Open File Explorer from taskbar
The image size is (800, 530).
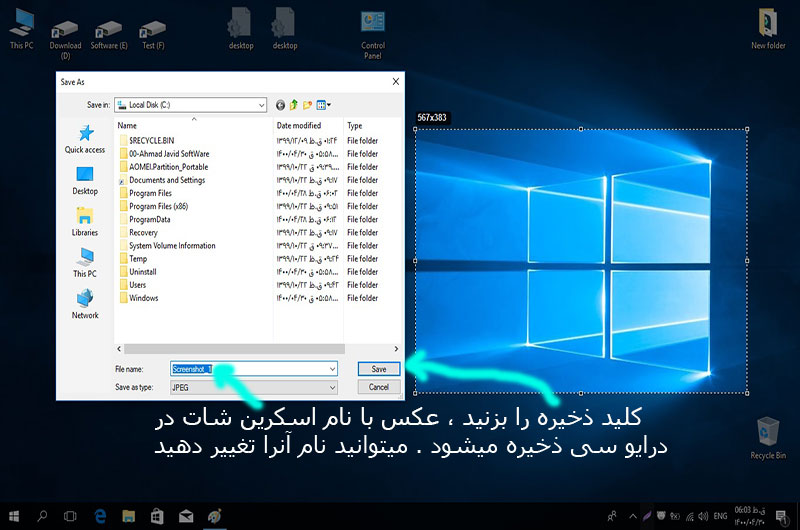129,516
